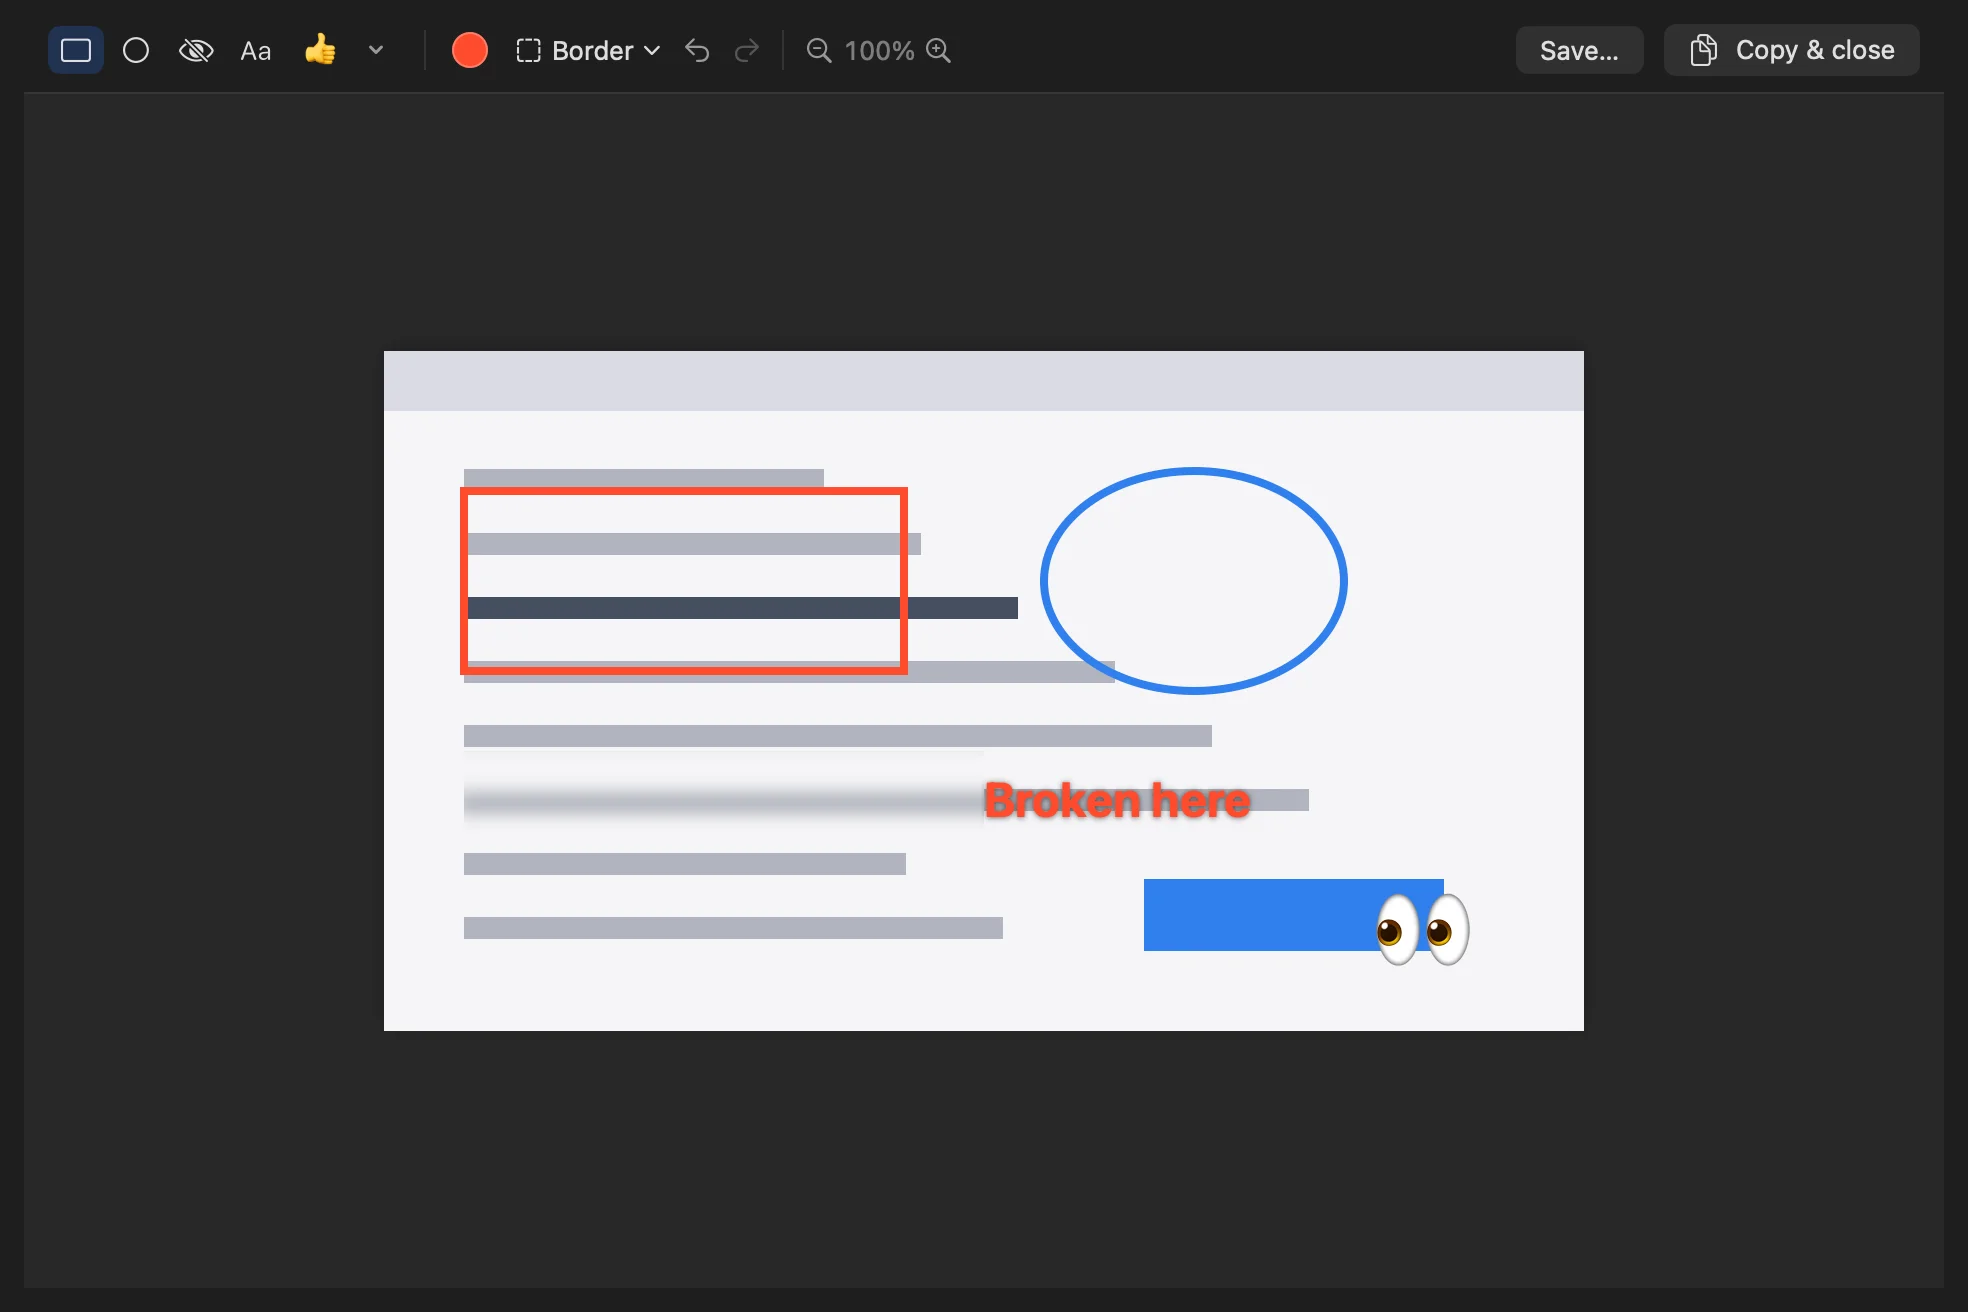Zoom out with the minus magnifier
Image resolution: width=1968 pixels, height=1312 pixels.
click(x=819, y=50)
